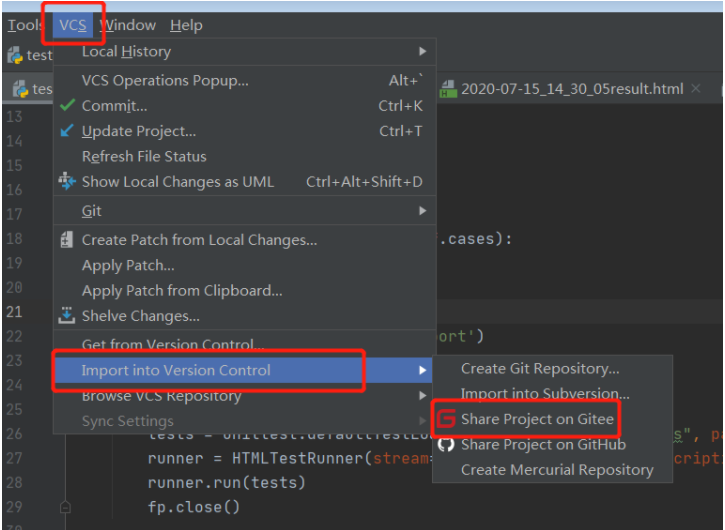Click line number 18 in the gutter
Image resolution: width=725 pixels, height=530 pixels.
click(14, 239)
